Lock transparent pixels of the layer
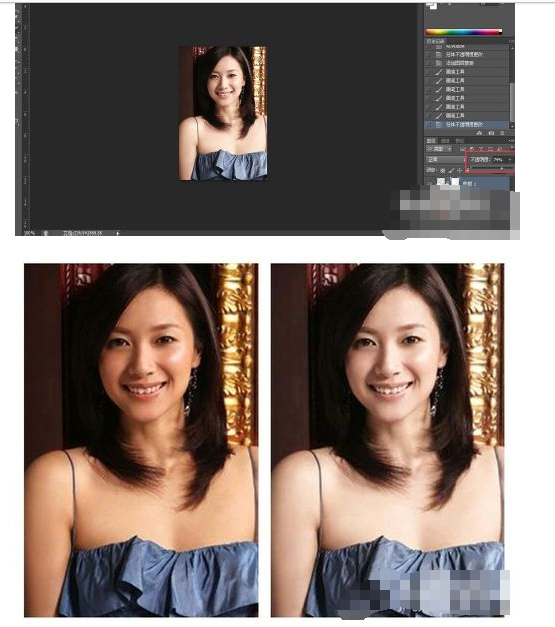This screenshot has width=555, height=627. click(443, 170)
